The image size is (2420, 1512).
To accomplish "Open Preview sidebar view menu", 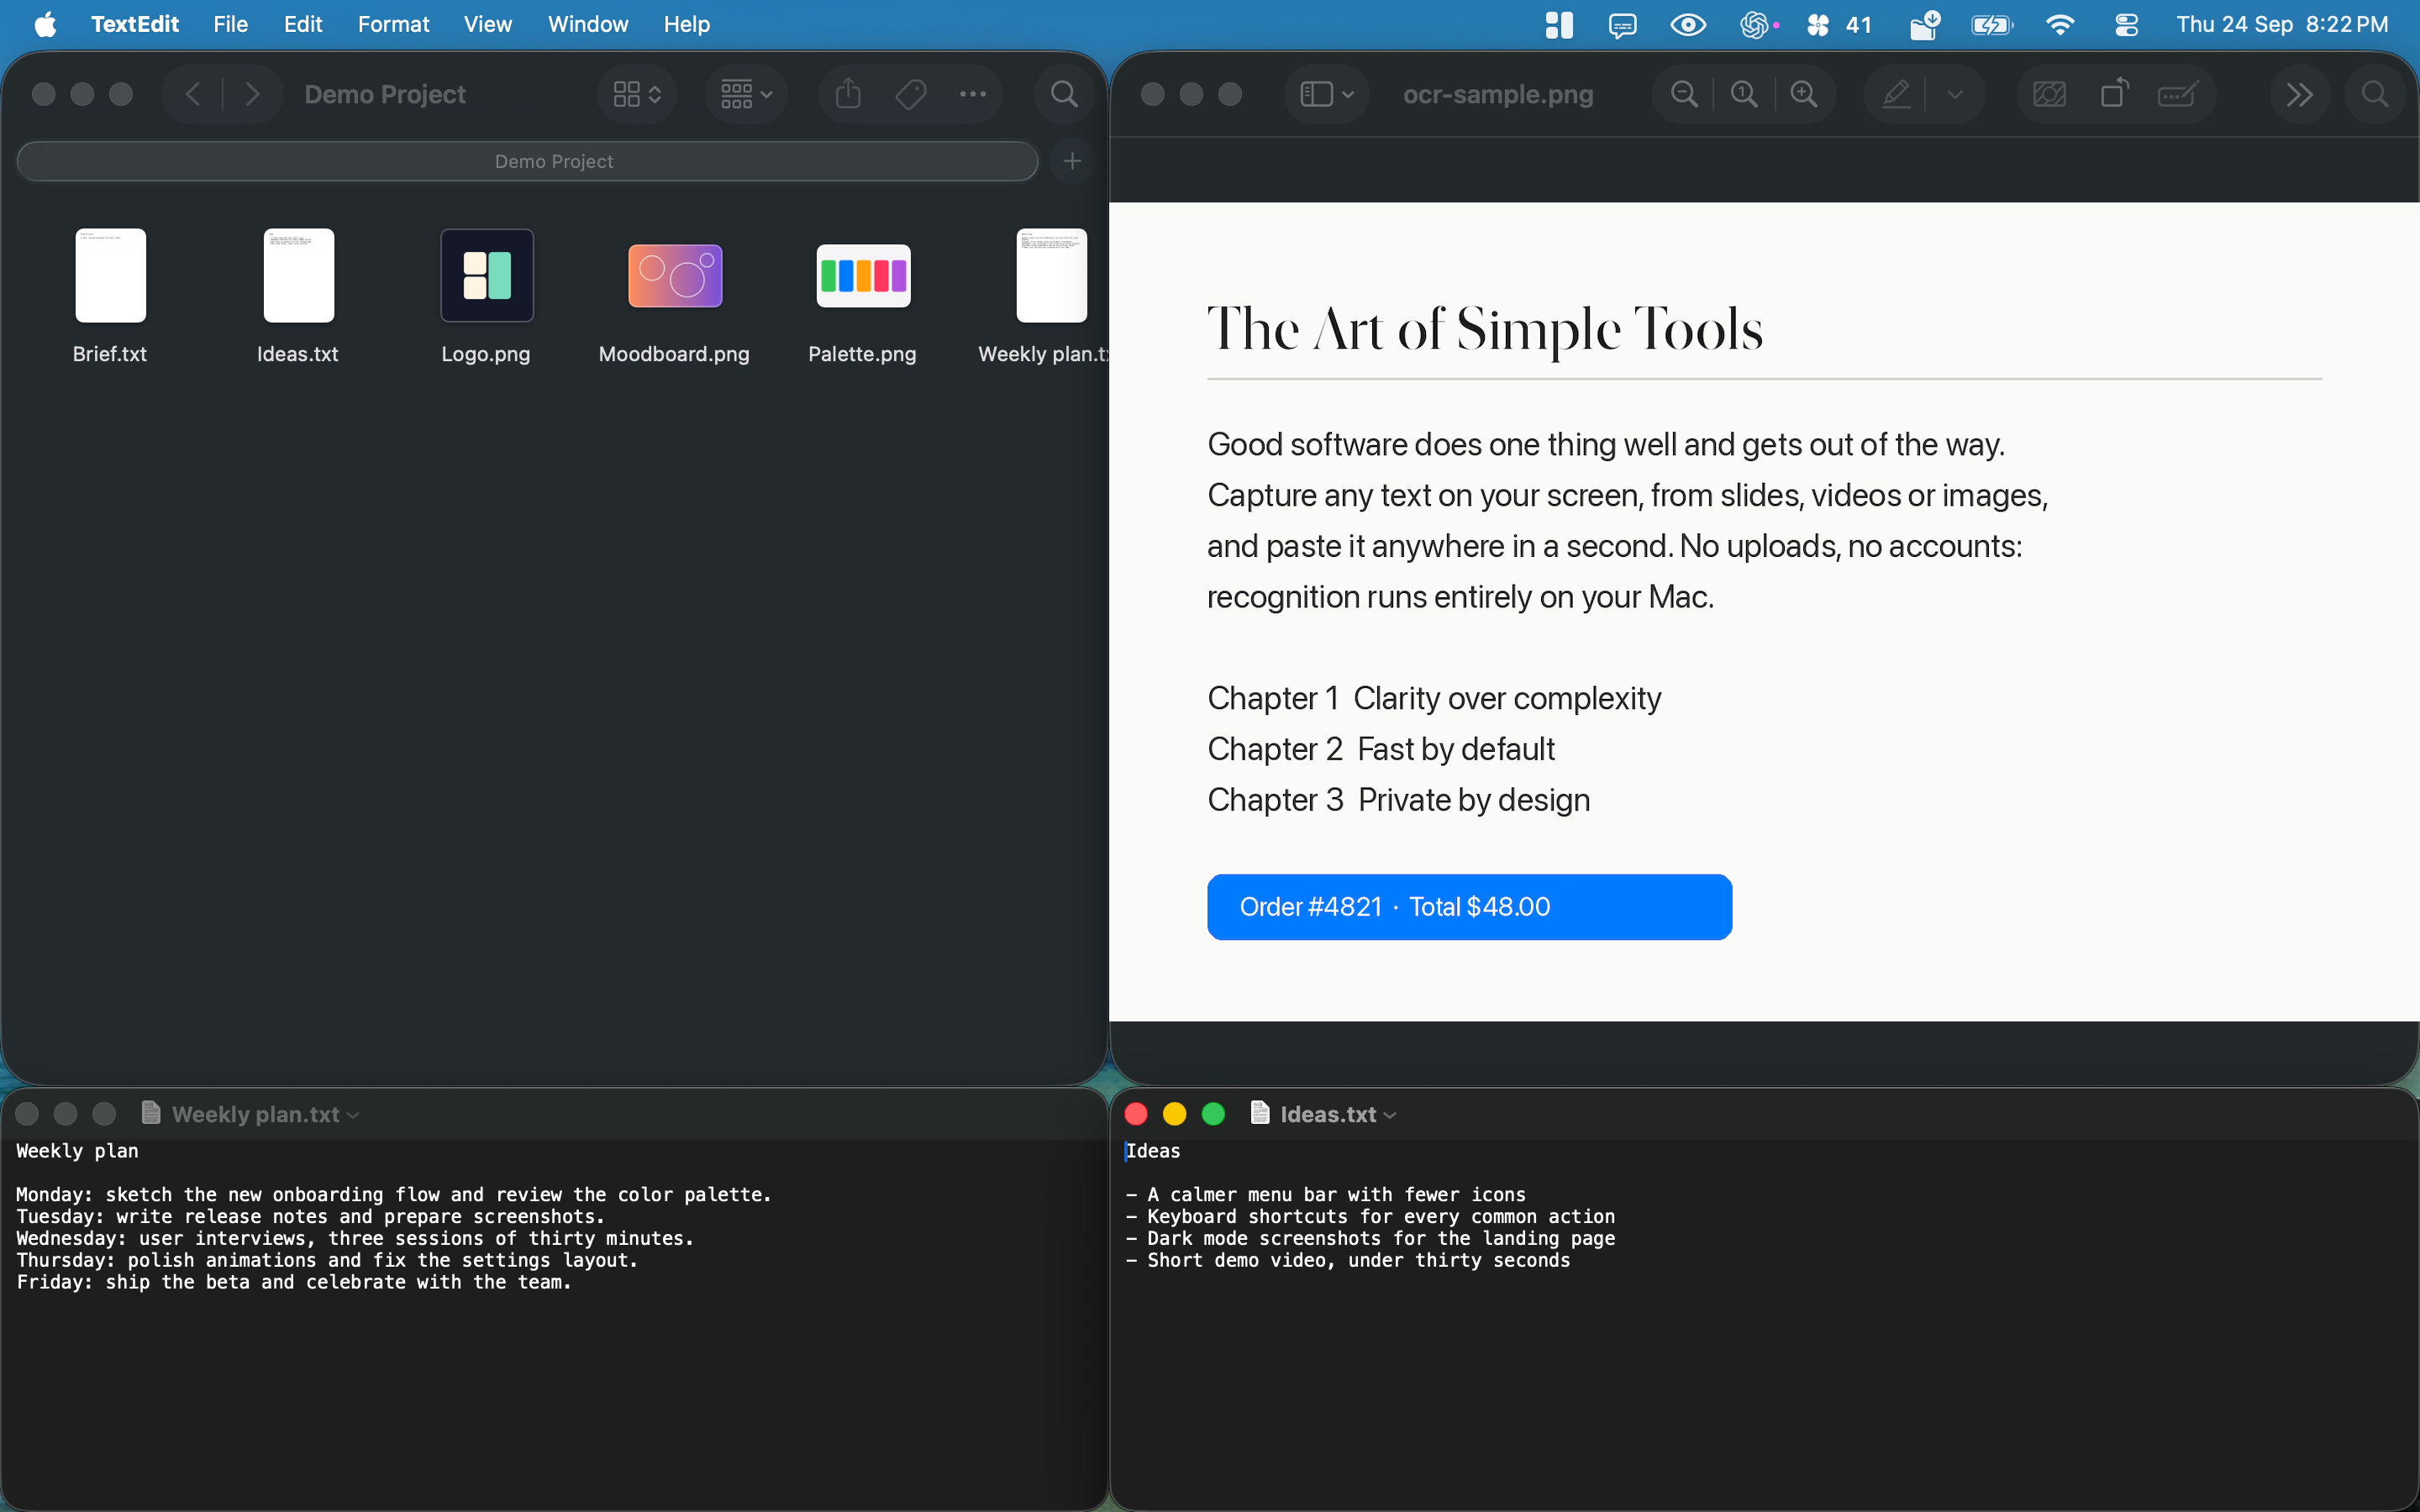I will [1326, 94].
